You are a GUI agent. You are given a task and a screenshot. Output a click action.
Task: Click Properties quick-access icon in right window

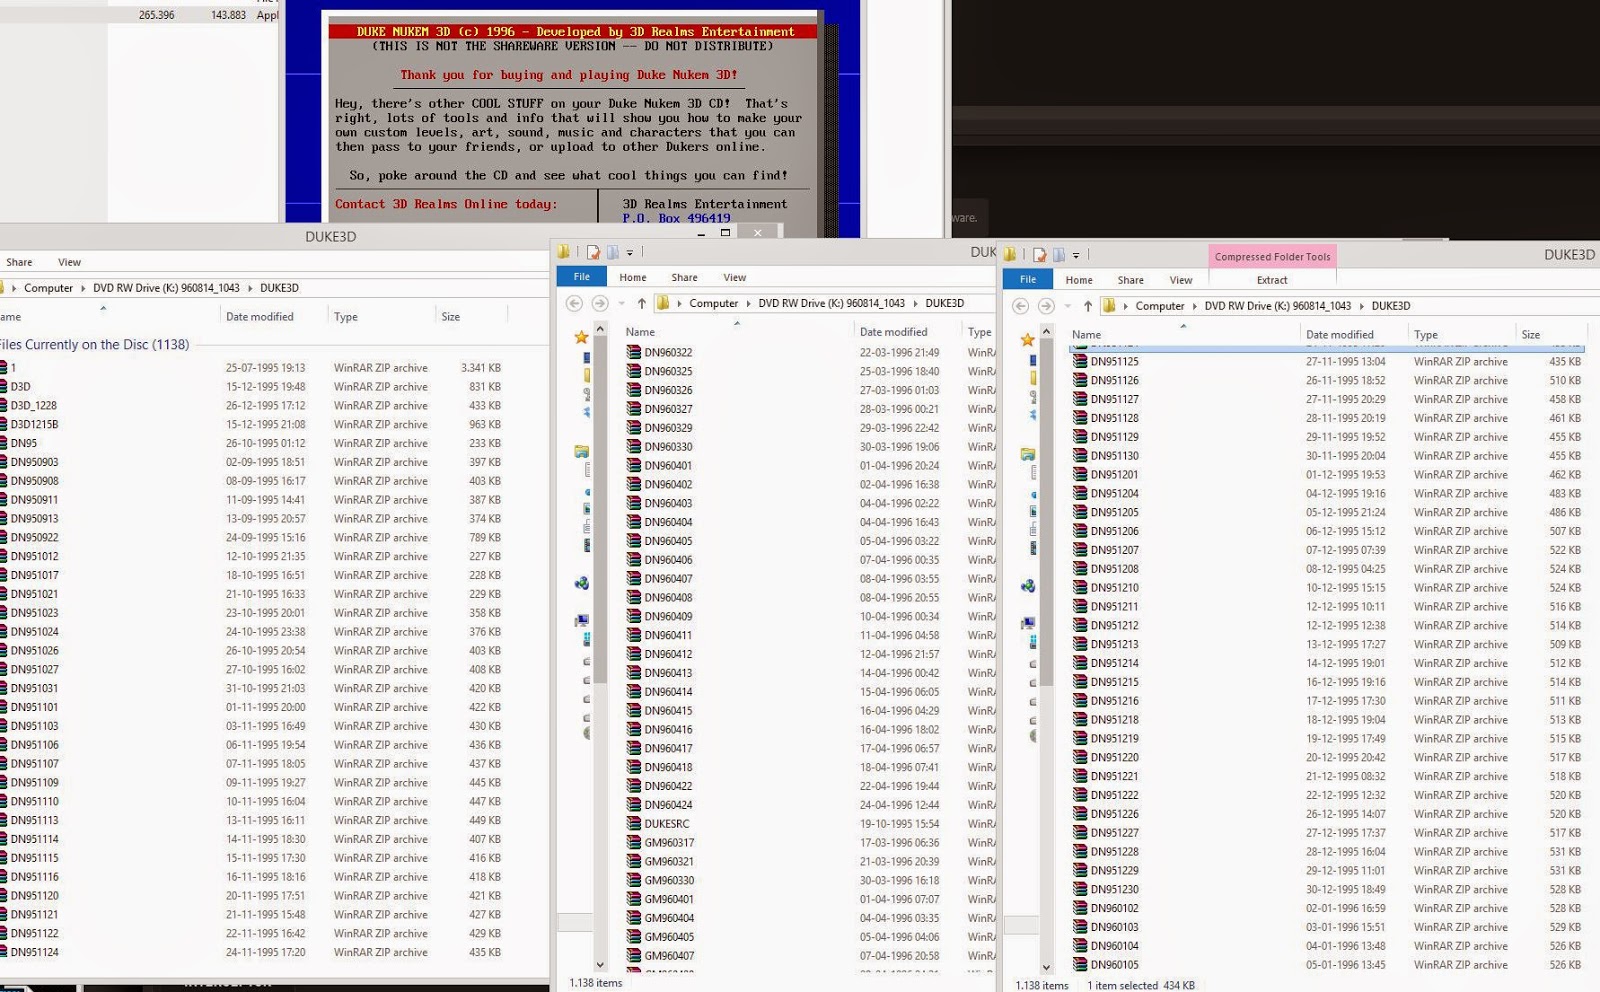tap(1039, 255)
